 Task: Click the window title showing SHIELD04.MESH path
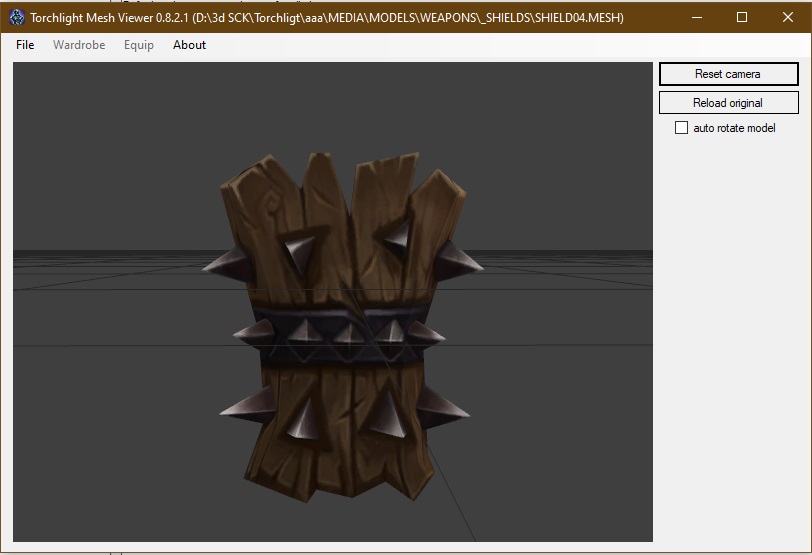[327, 18]
